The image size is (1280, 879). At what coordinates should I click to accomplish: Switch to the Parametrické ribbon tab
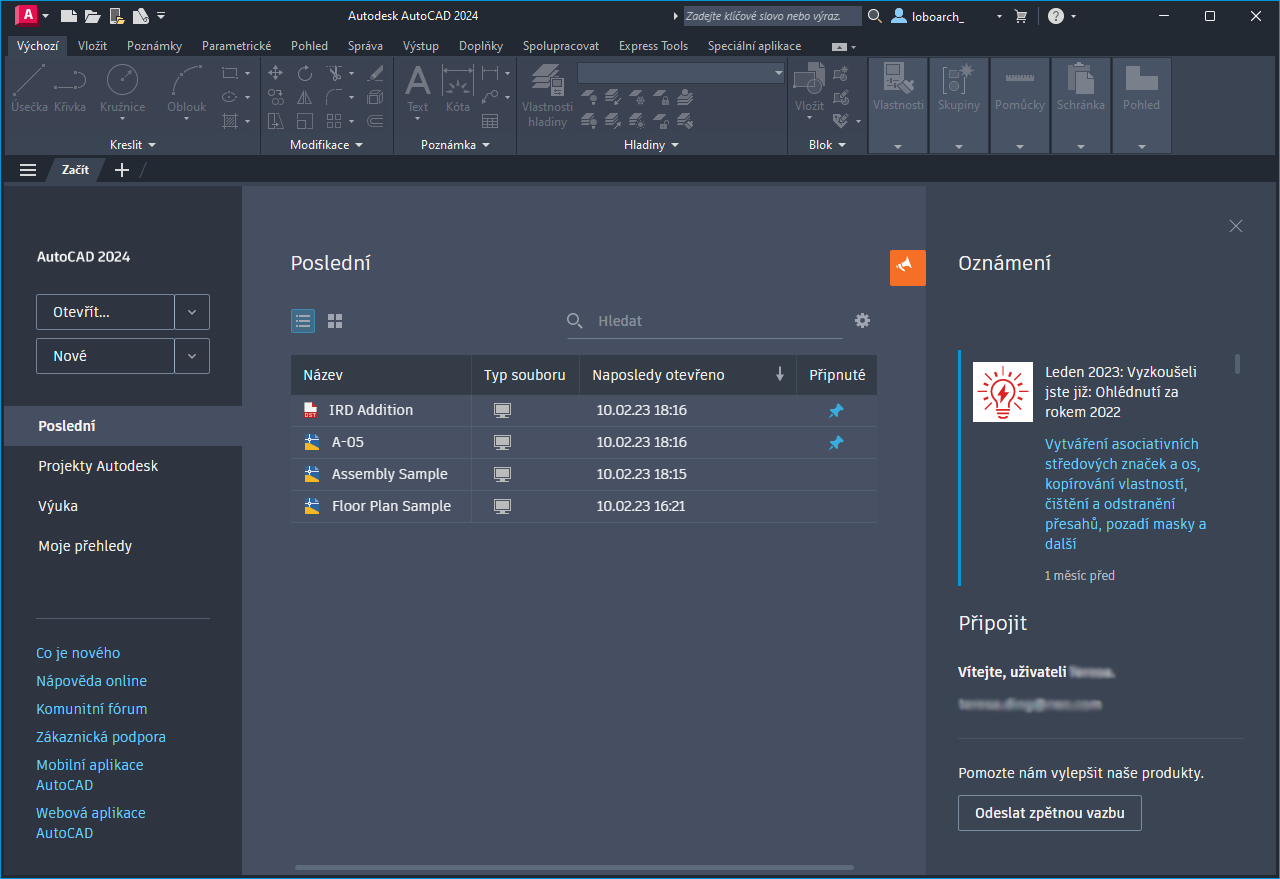click(x=236, y=46)
